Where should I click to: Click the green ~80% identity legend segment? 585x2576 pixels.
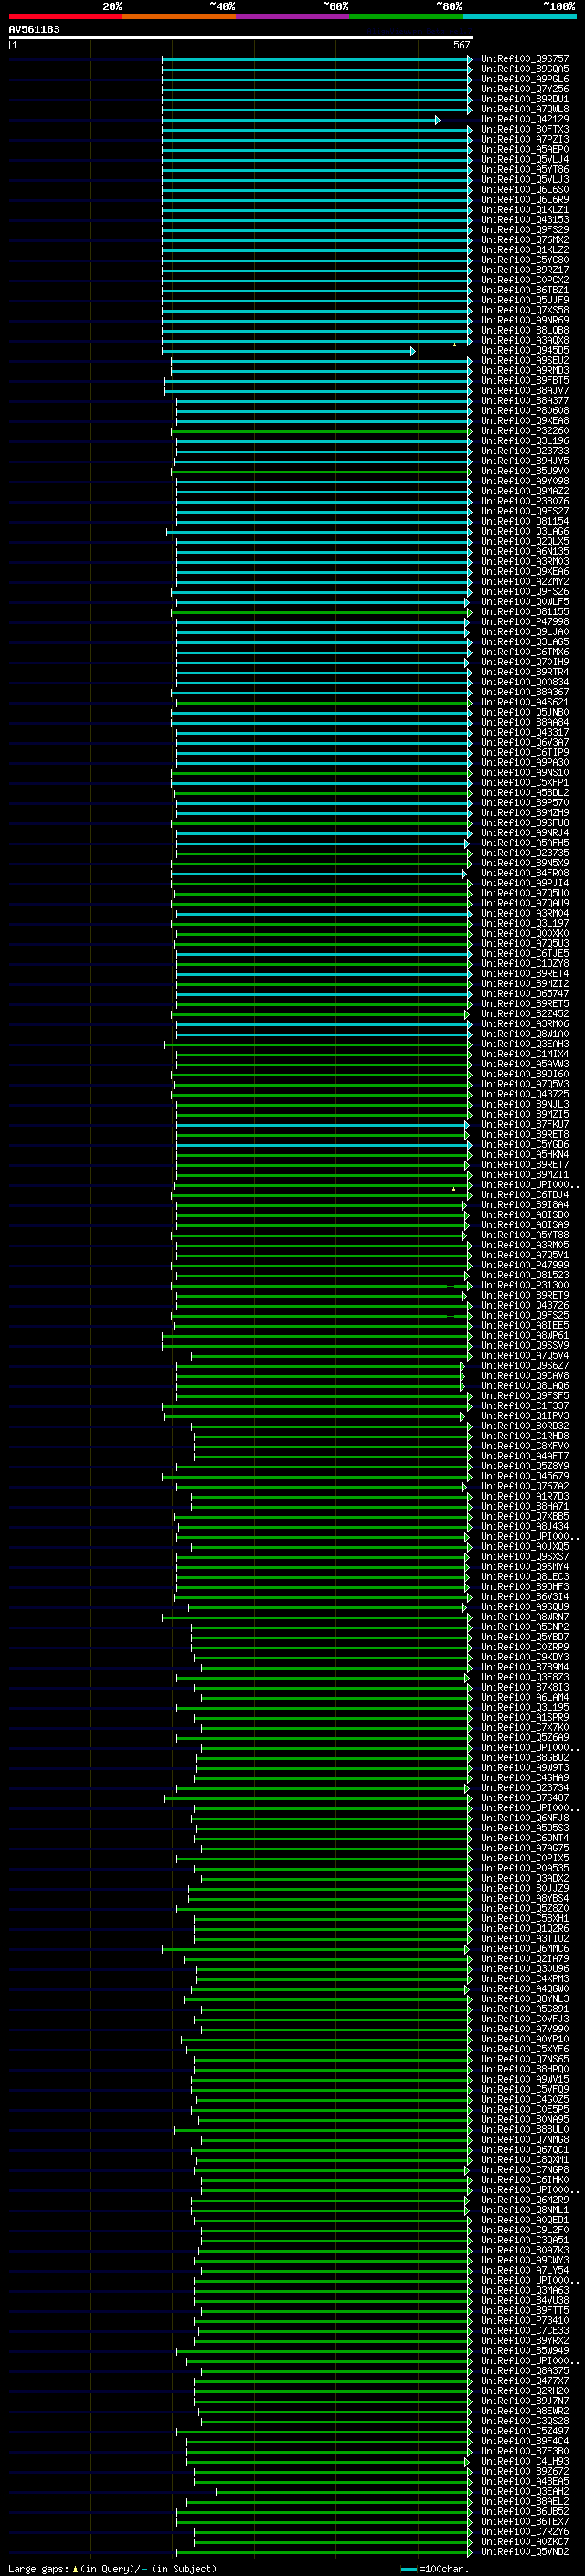click(406, 16)
